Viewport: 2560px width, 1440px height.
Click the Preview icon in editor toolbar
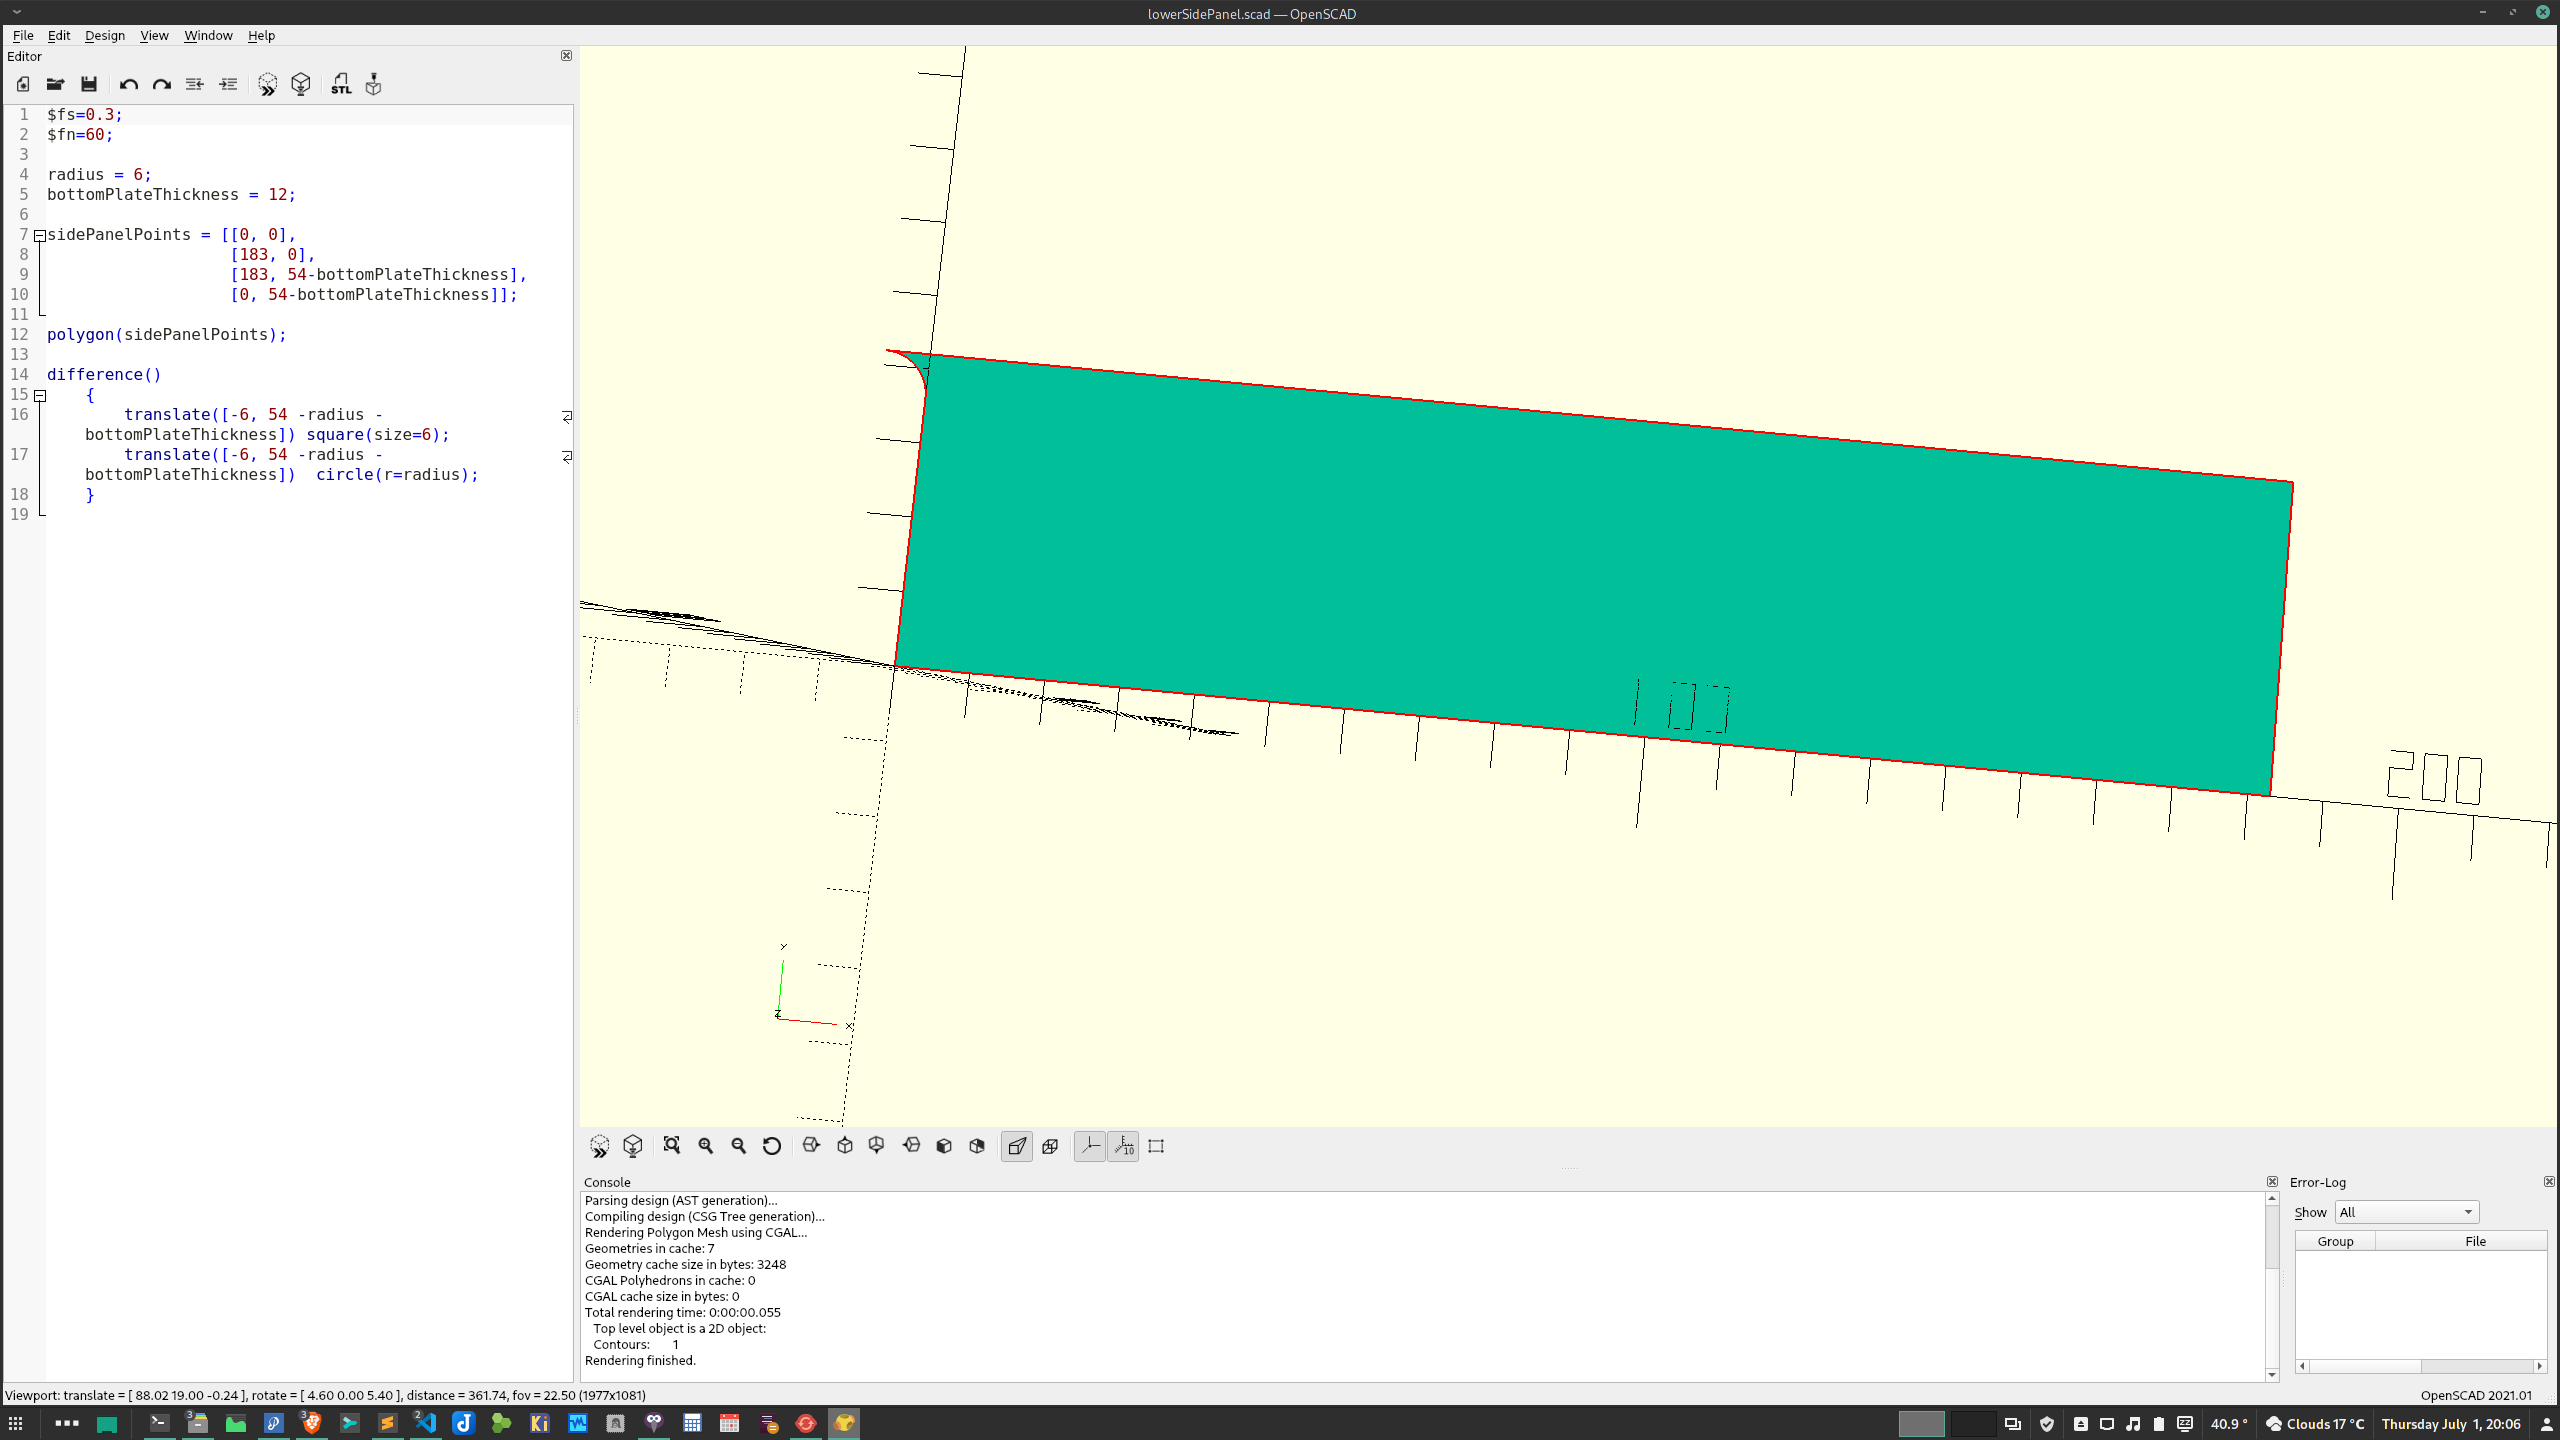267,85
